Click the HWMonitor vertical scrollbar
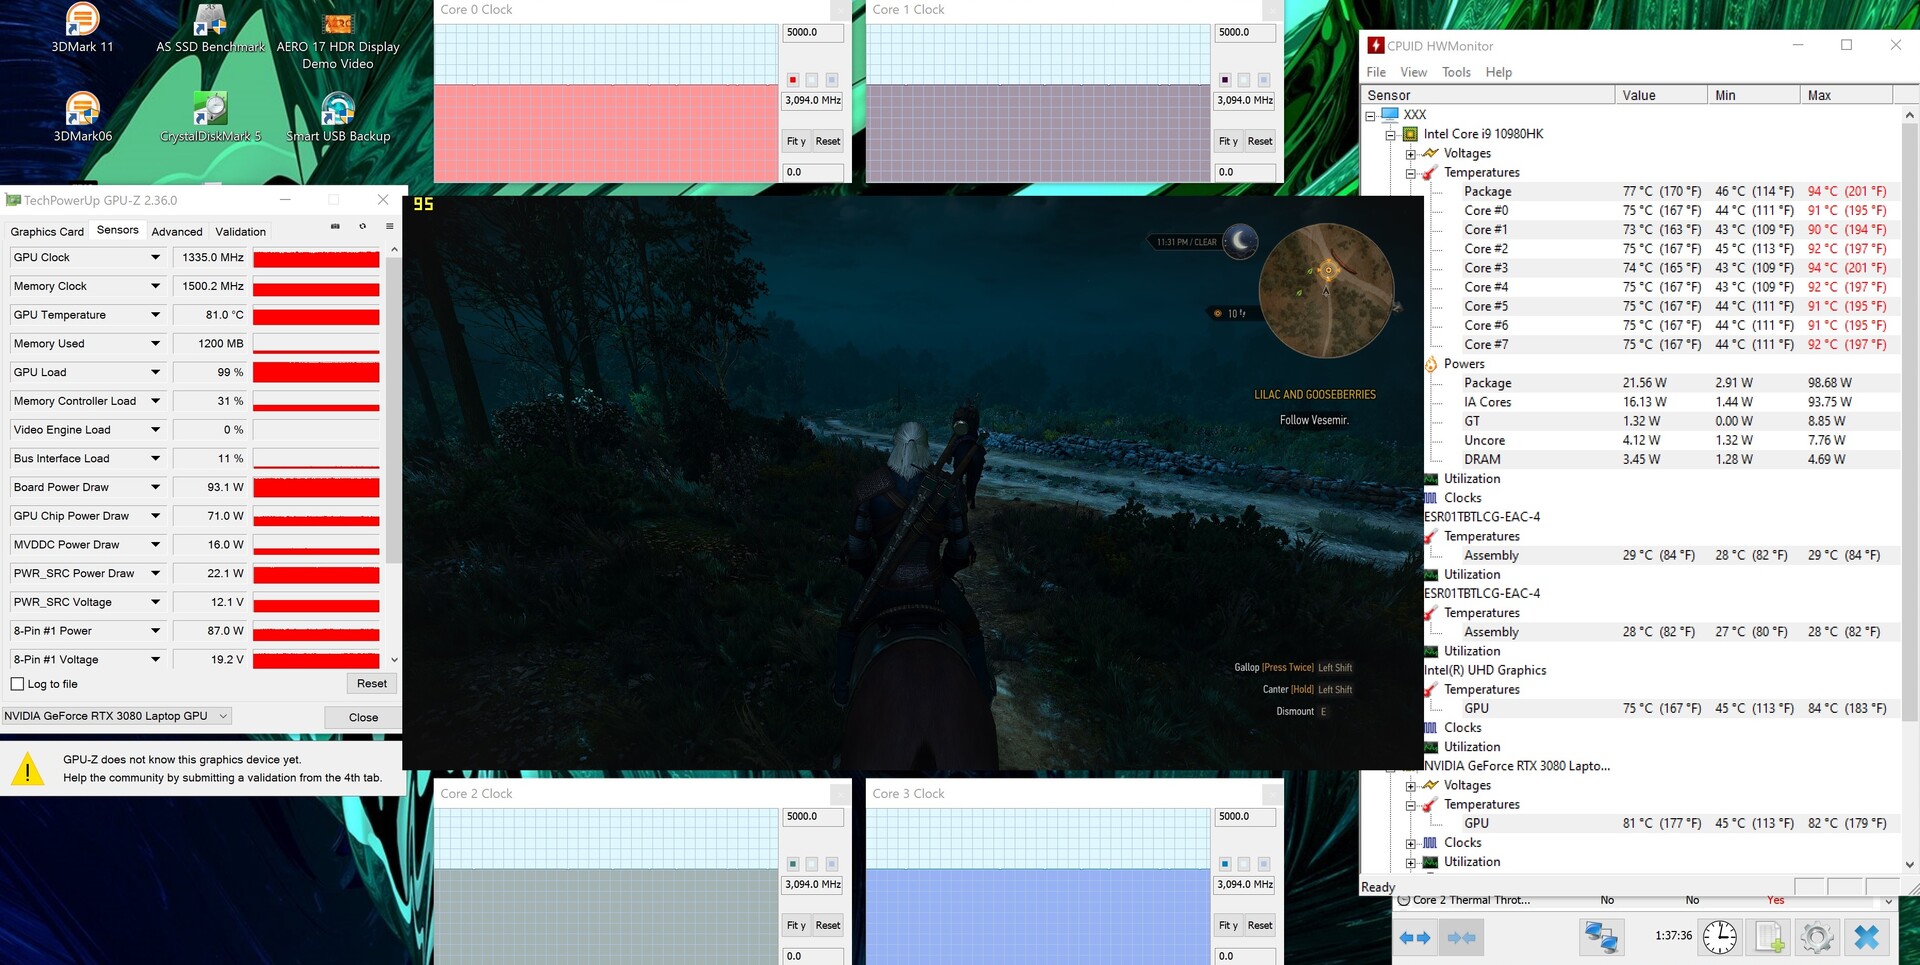The image size is (1920, 965). pos(1909,490)
